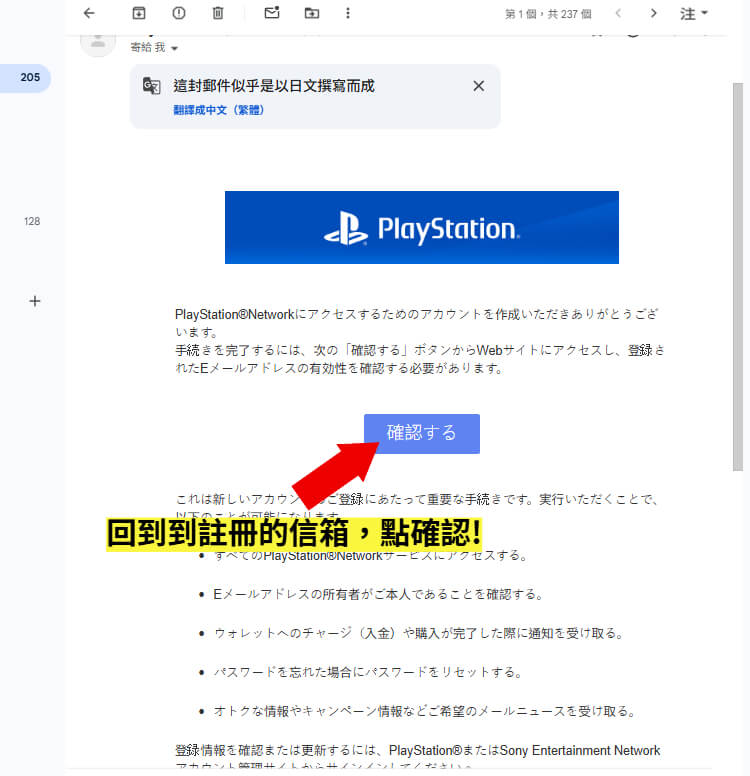This screenshot has width=750, height=776.
Task: Click the PlayStation banner image
Action: 422,228
